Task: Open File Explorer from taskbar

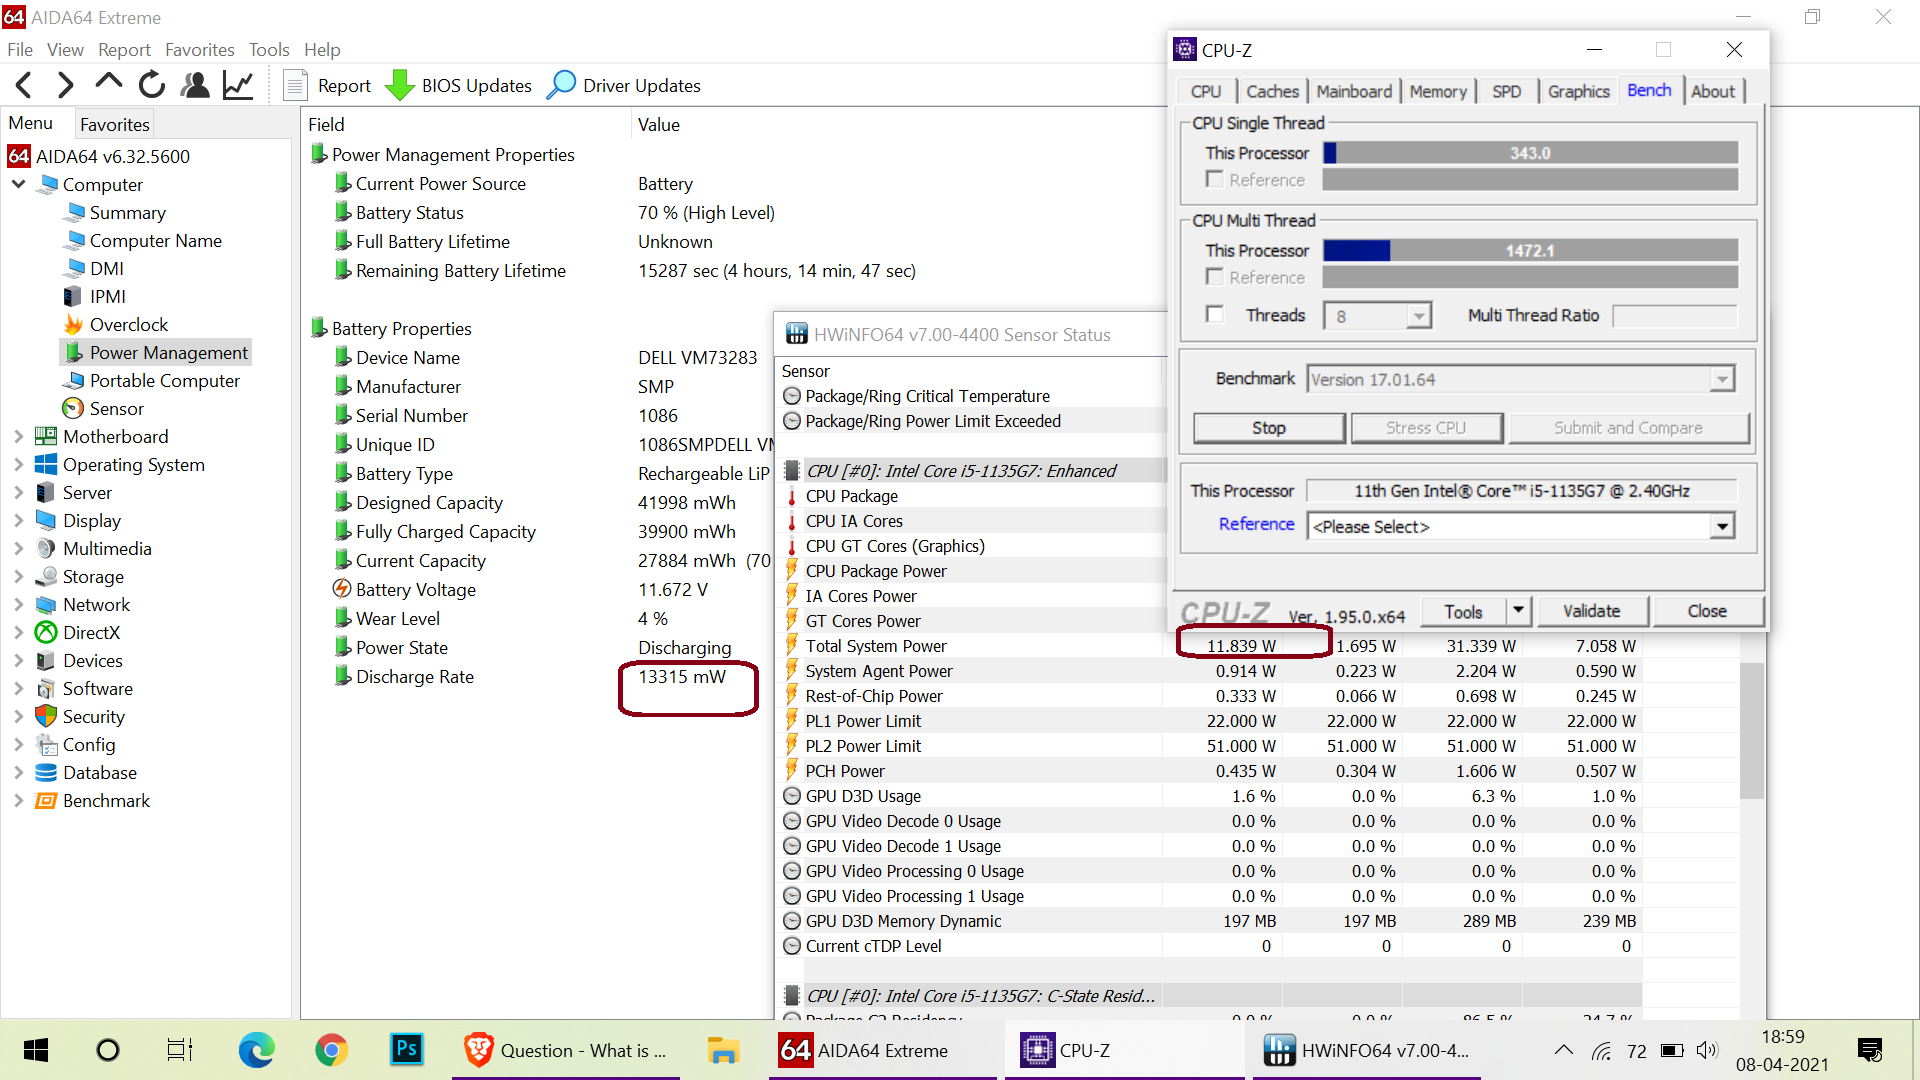Action: [723, 1050]
